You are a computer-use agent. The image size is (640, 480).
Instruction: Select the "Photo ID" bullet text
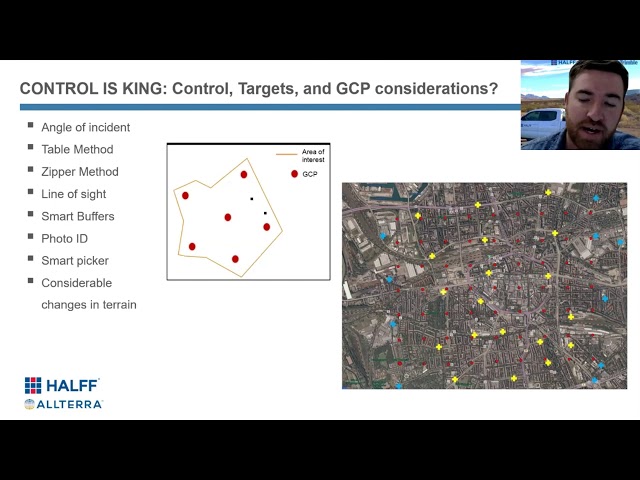pos(64,238)
